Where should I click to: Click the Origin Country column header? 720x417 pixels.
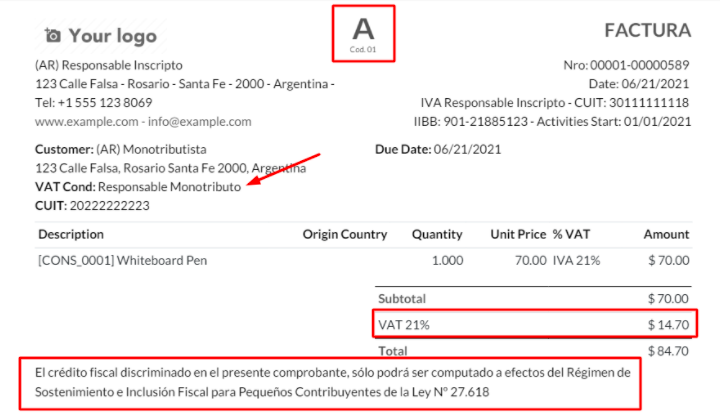[344, 235]
